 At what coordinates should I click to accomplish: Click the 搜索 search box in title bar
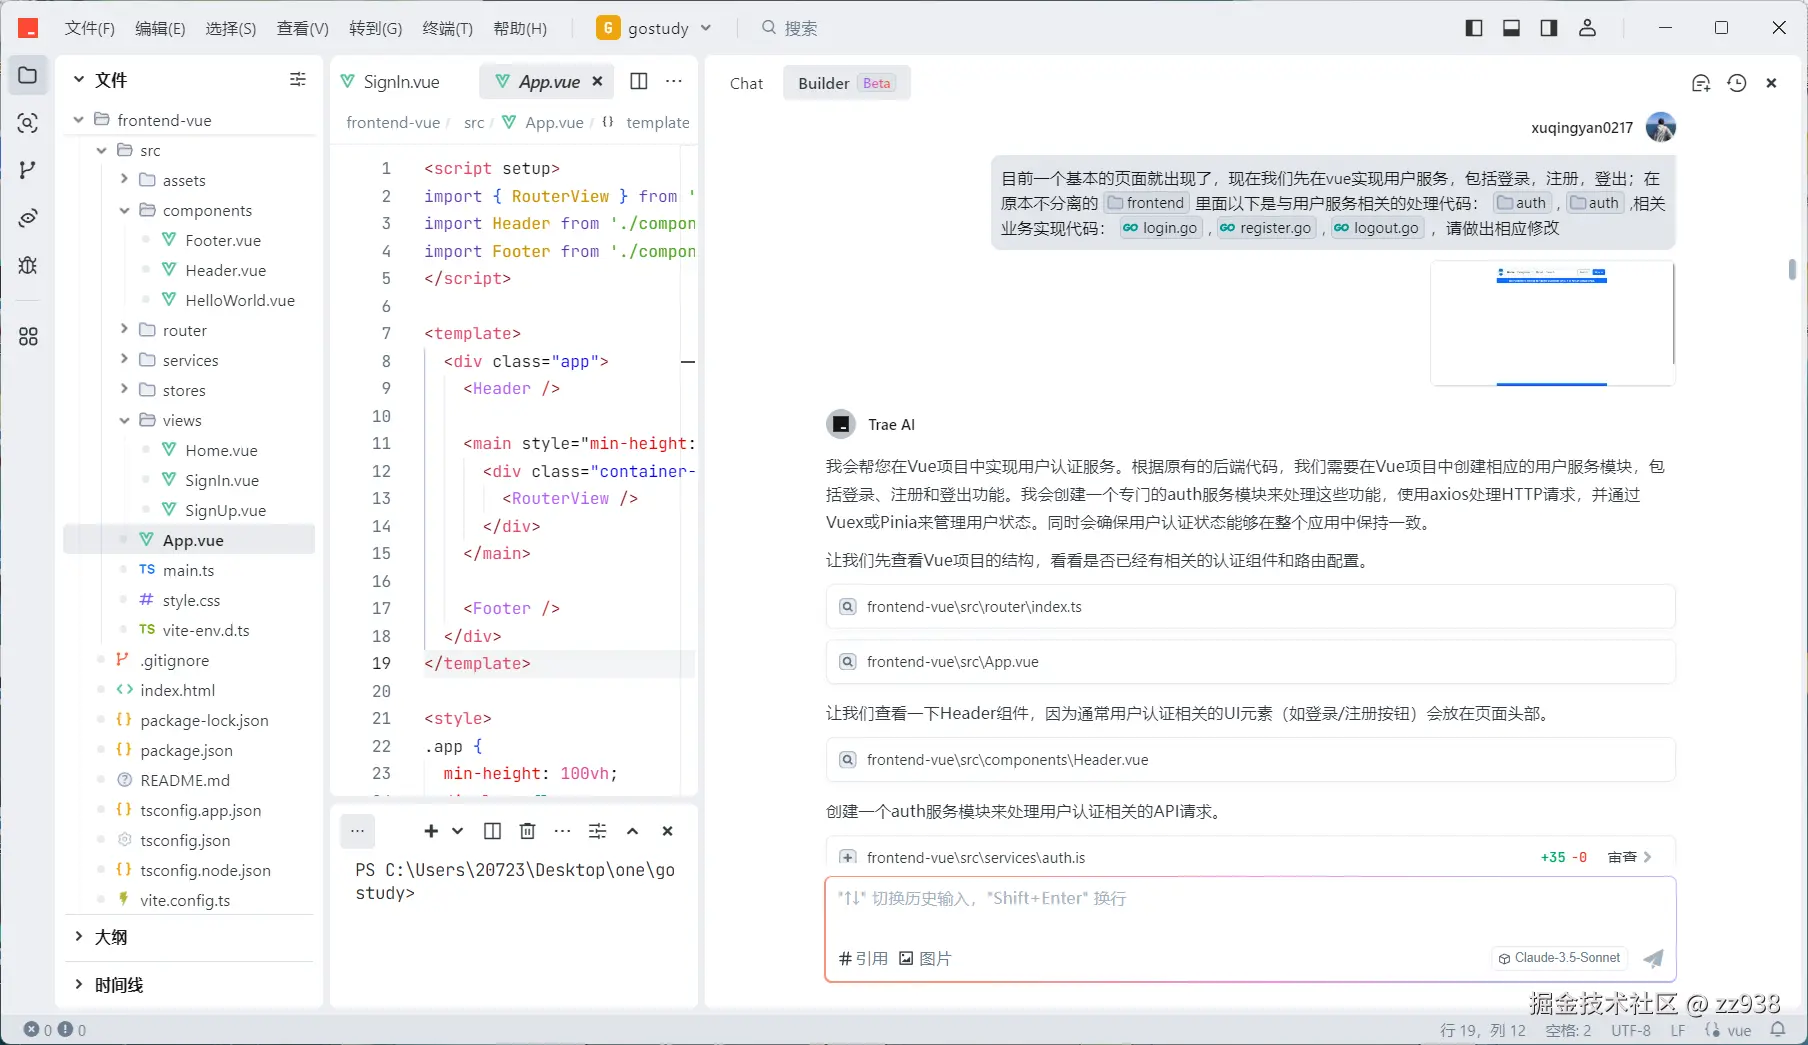point(791,28)
